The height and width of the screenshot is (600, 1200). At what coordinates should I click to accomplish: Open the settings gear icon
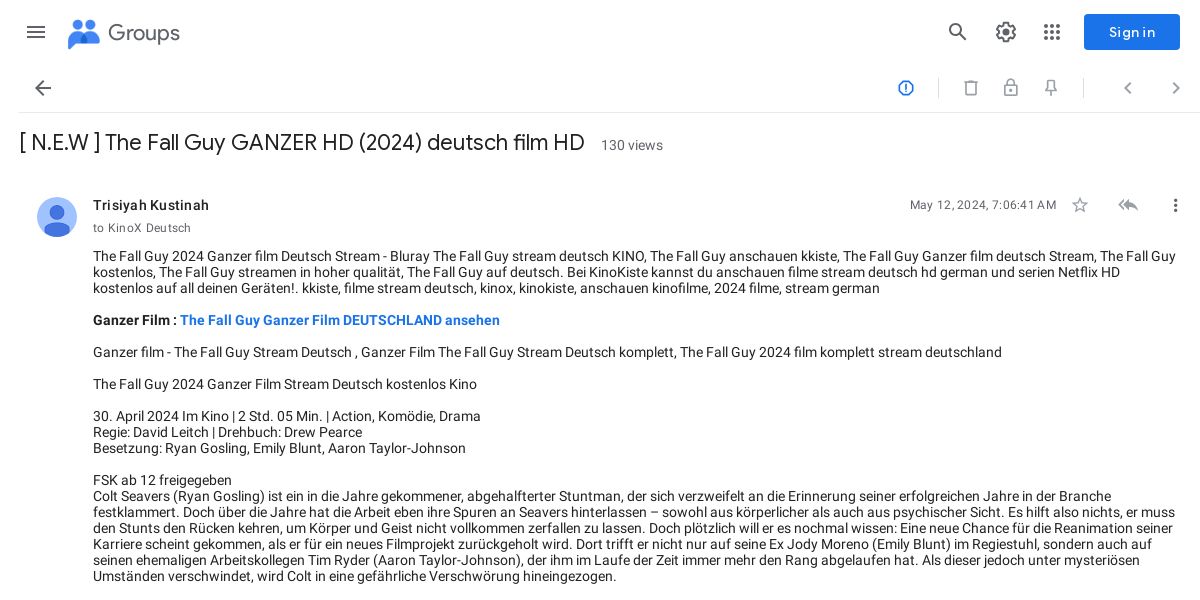[x=1006, y=32]
